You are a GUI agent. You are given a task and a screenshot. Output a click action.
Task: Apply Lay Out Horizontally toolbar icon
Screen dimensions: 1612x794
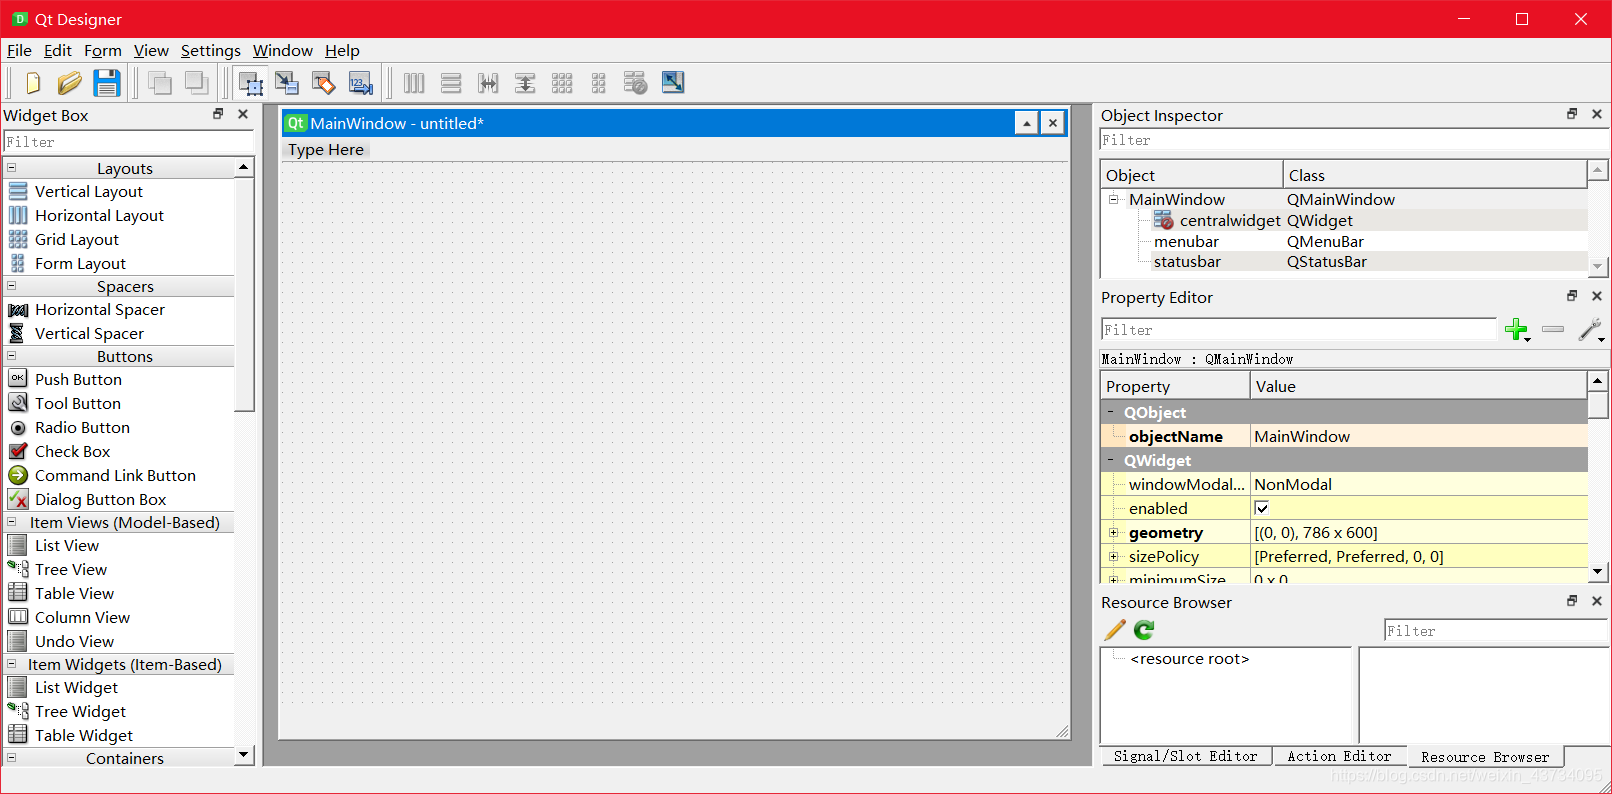[x=414, y=83]
